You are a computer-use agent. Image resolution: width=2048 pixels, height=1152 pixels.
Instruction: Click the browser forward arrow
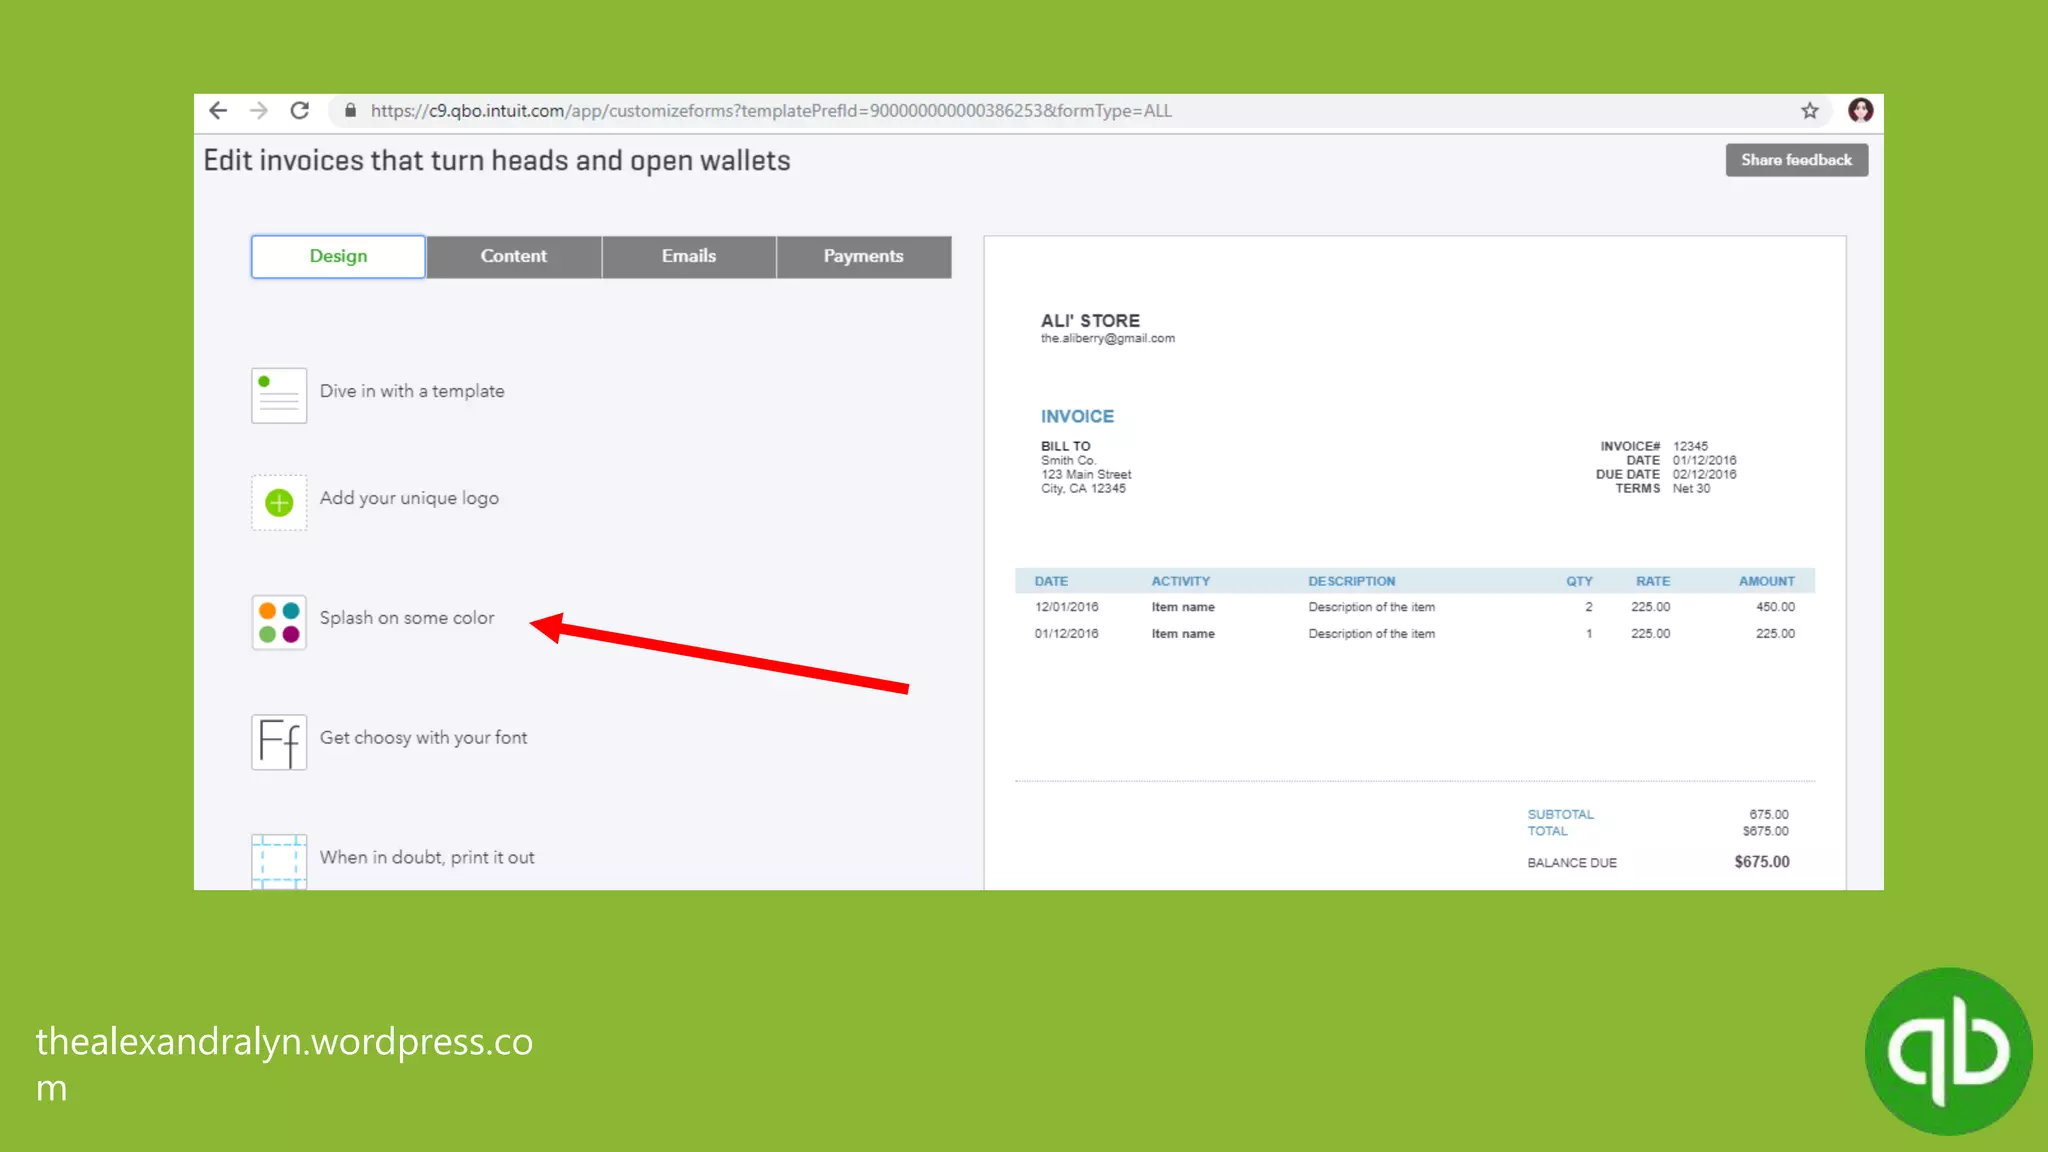(x=259, y=111)
